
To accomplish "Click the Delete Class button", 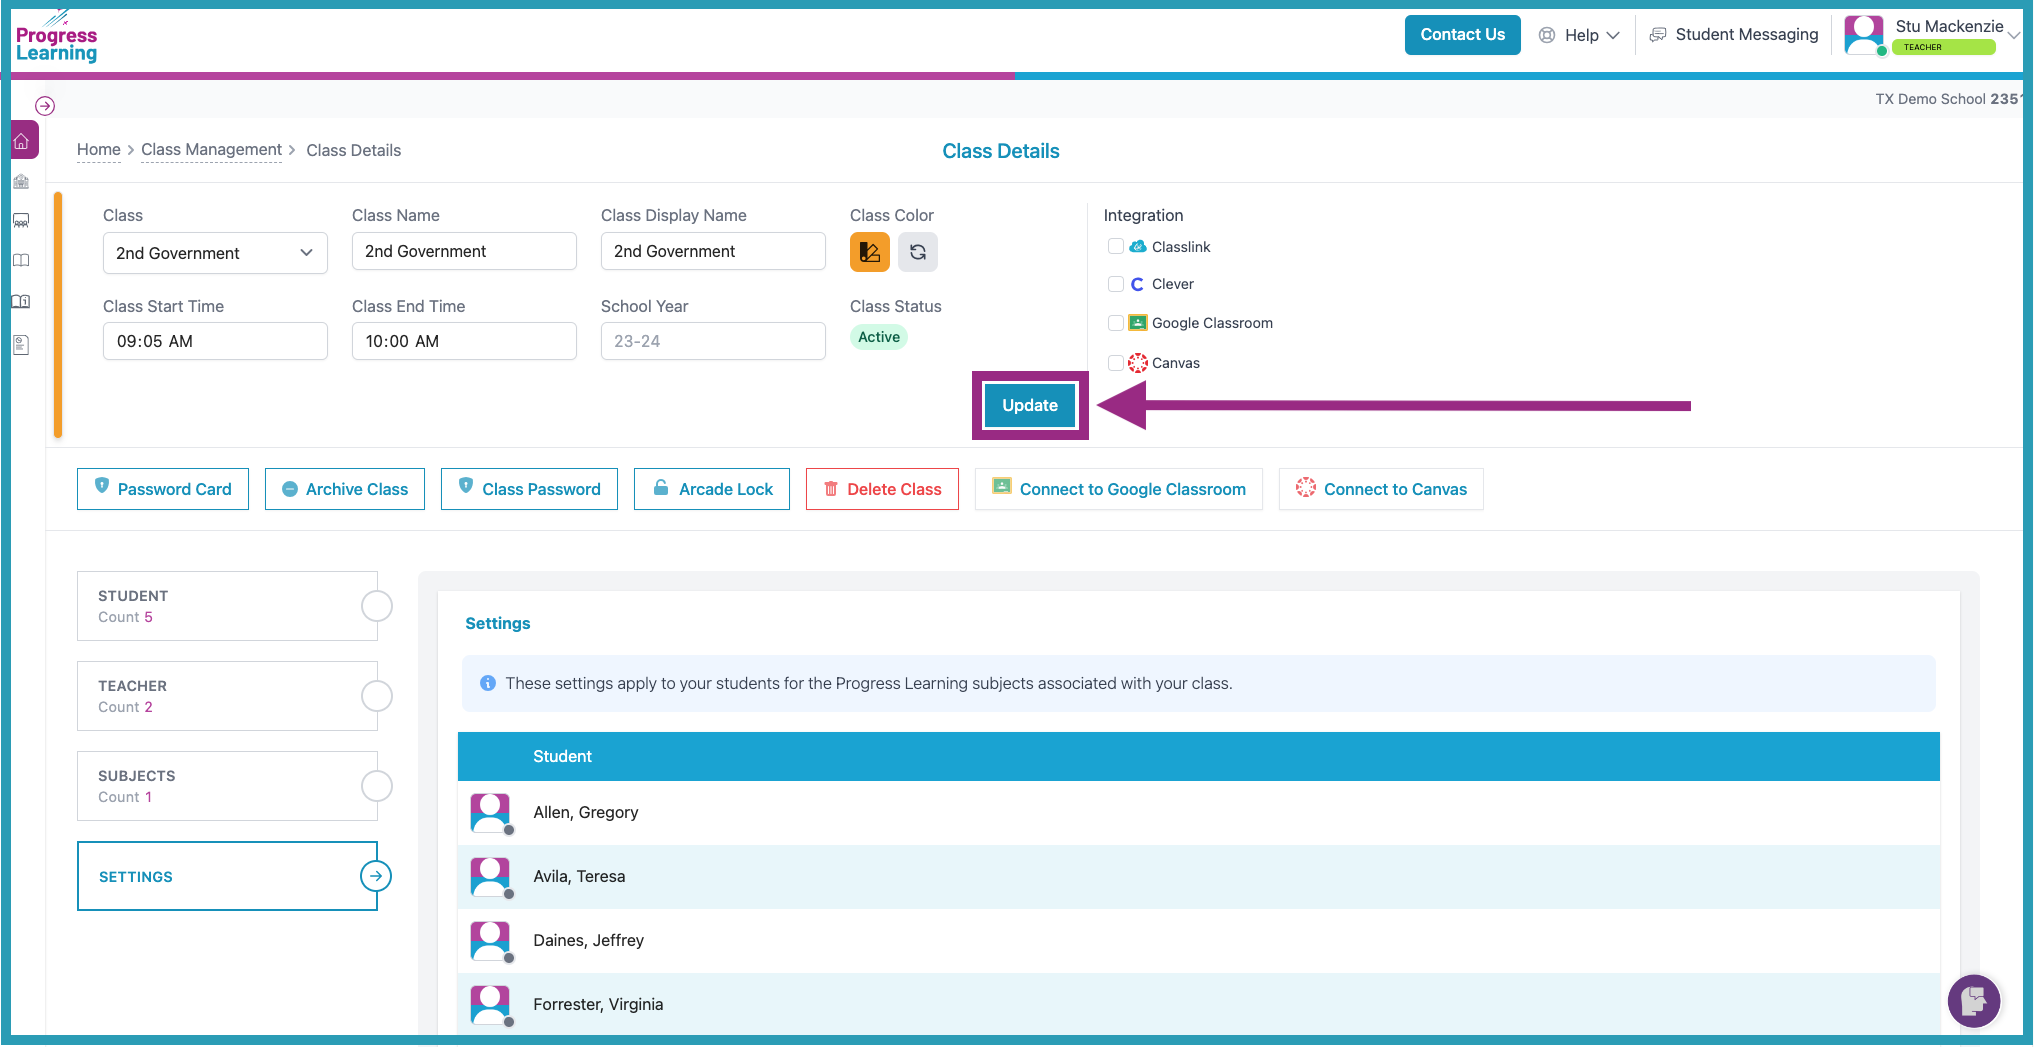I will tap(882, 489).
